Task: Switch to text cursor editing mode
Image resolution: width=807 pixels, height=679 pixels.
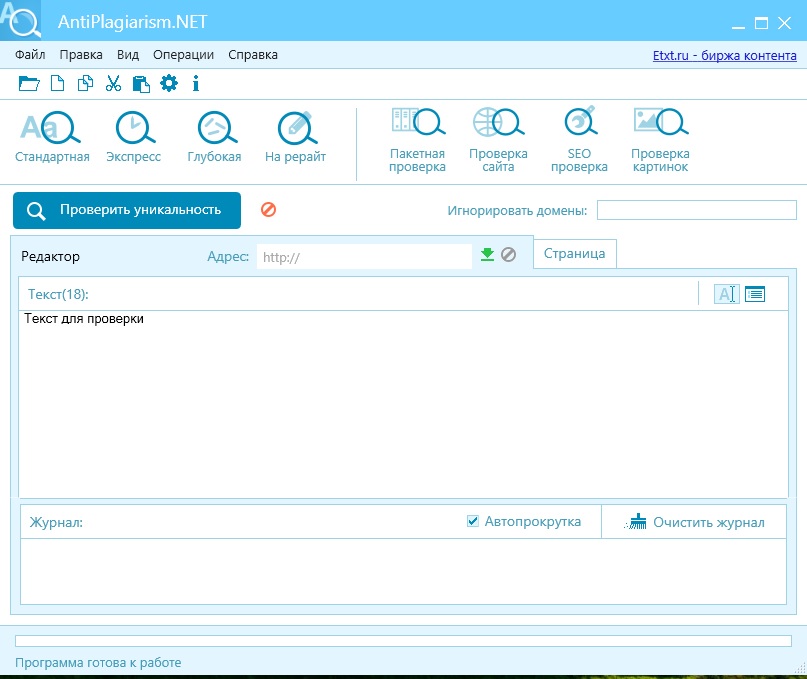Action: tap(726, 294)
